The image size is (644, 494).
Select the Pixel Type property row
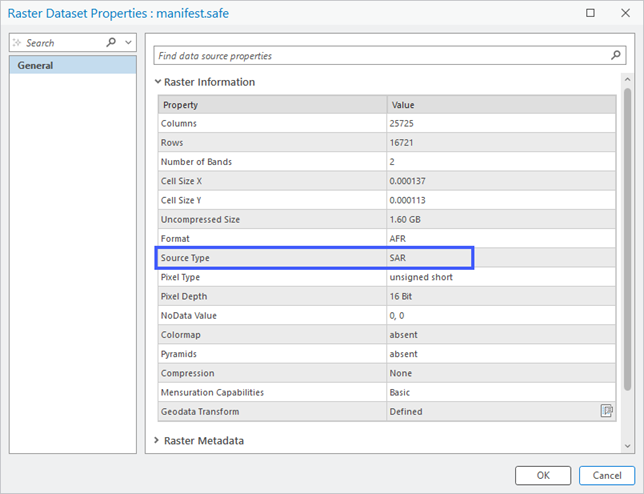[271, 277]
